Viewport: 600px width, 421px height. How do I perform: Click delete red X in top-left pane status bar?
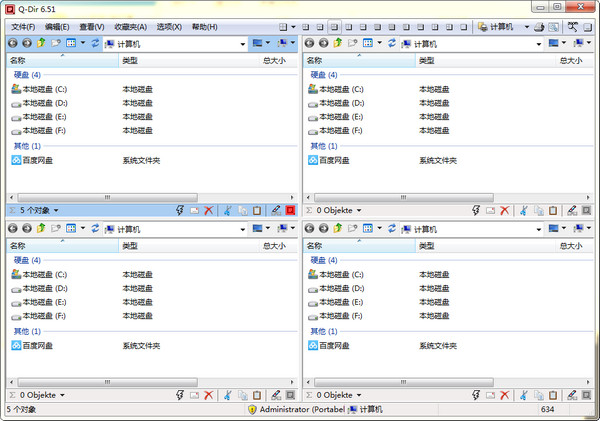[209, 210]
